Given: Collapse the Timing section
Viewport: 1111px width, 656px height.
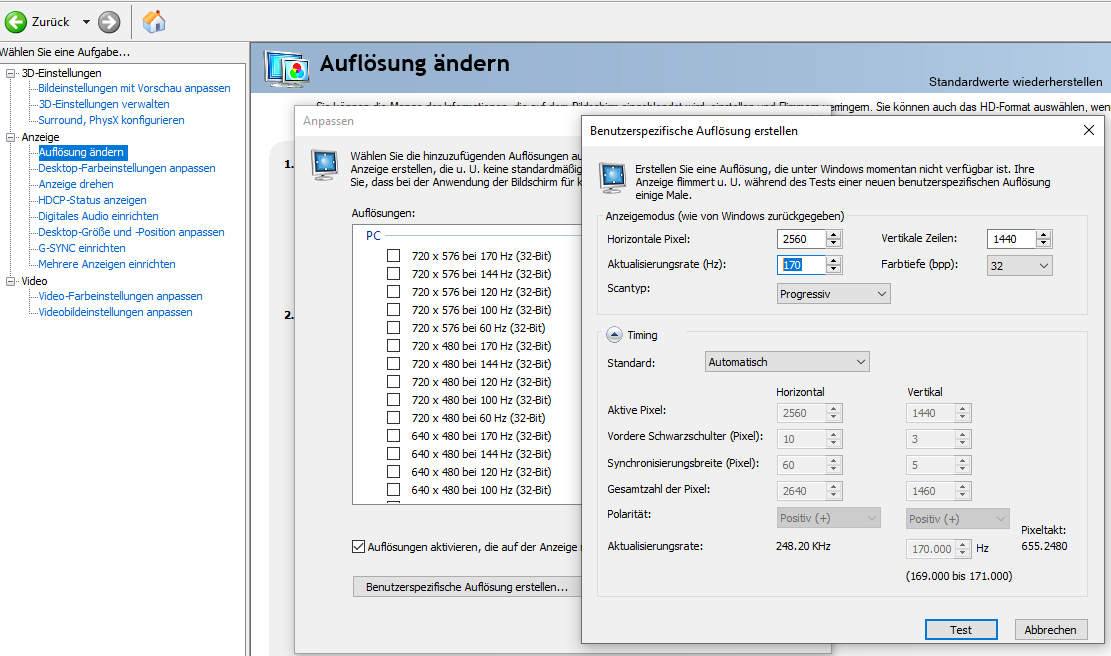Looking at the screenshot, I should [x=614, y=335].
